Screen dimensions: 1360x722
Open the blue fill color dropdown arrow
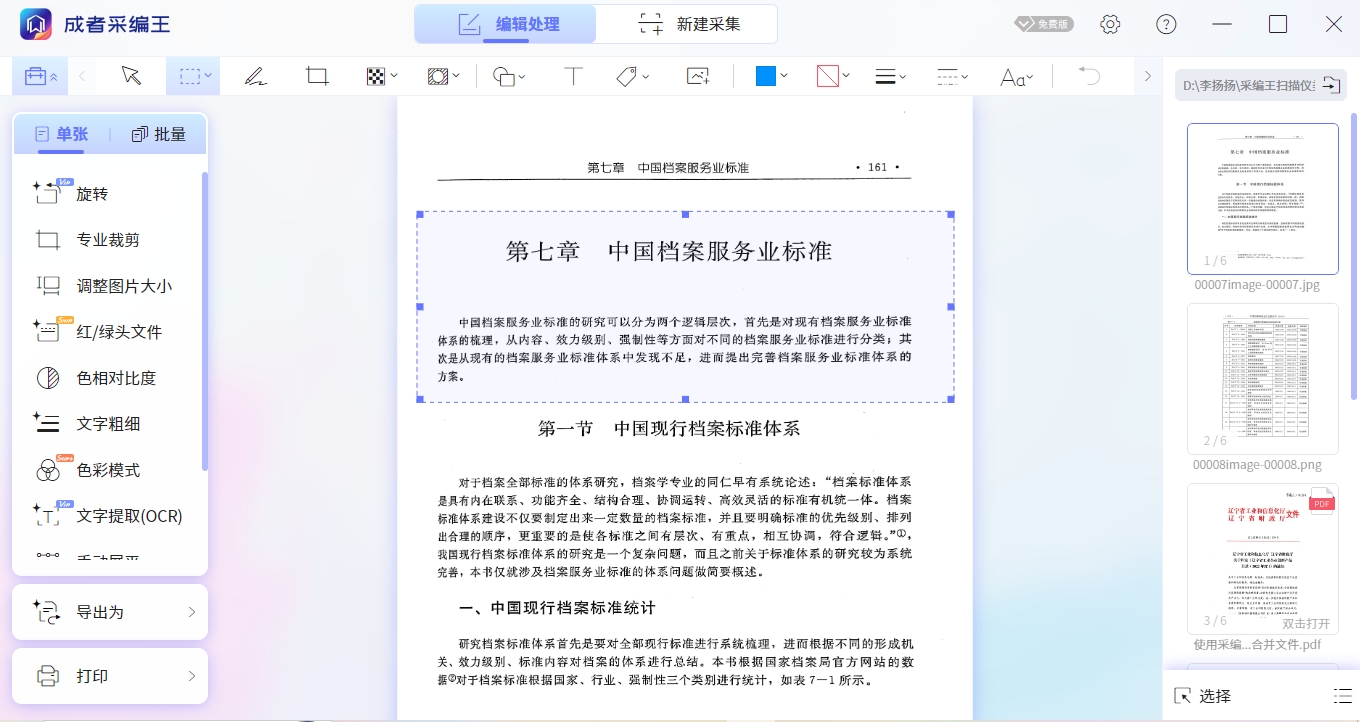784,76
